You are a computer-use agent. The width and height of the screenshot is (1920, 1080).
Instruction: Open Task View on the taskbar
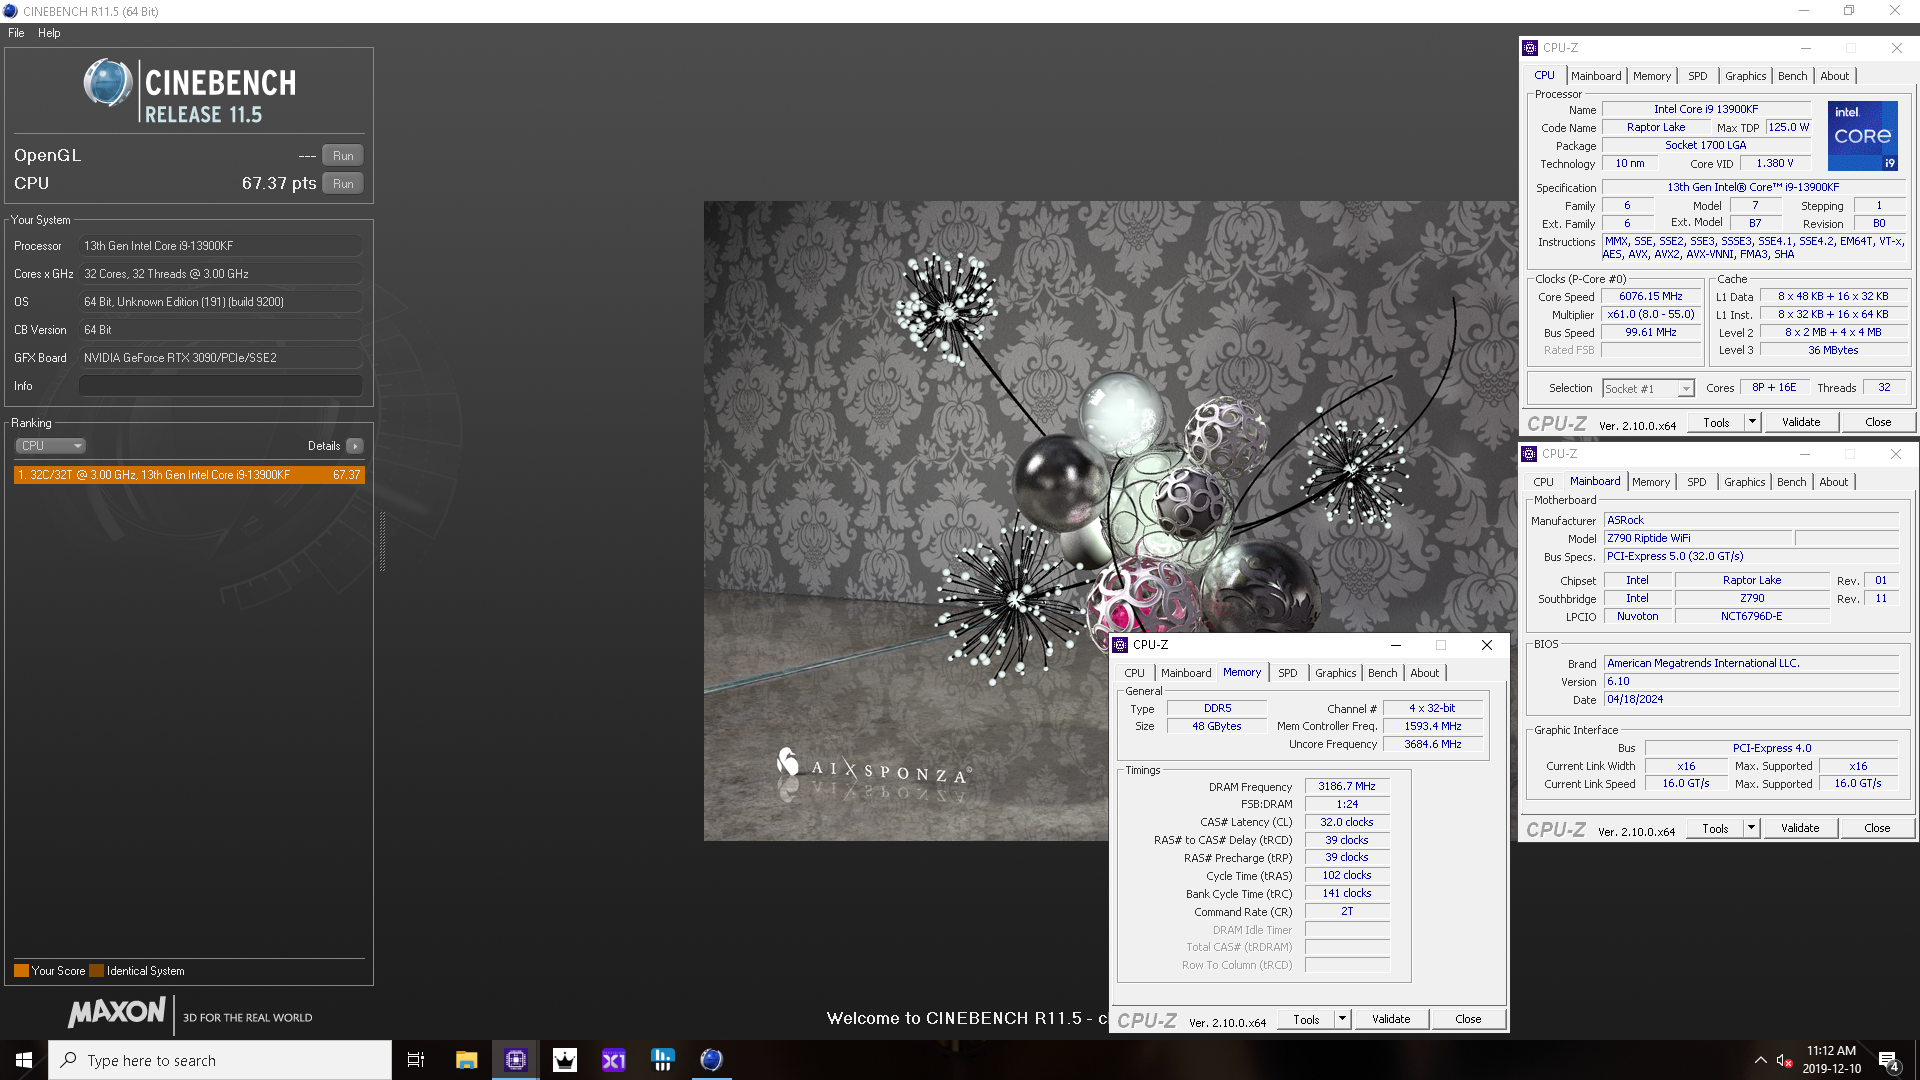pyautogui.click(x=416, y=1060)
